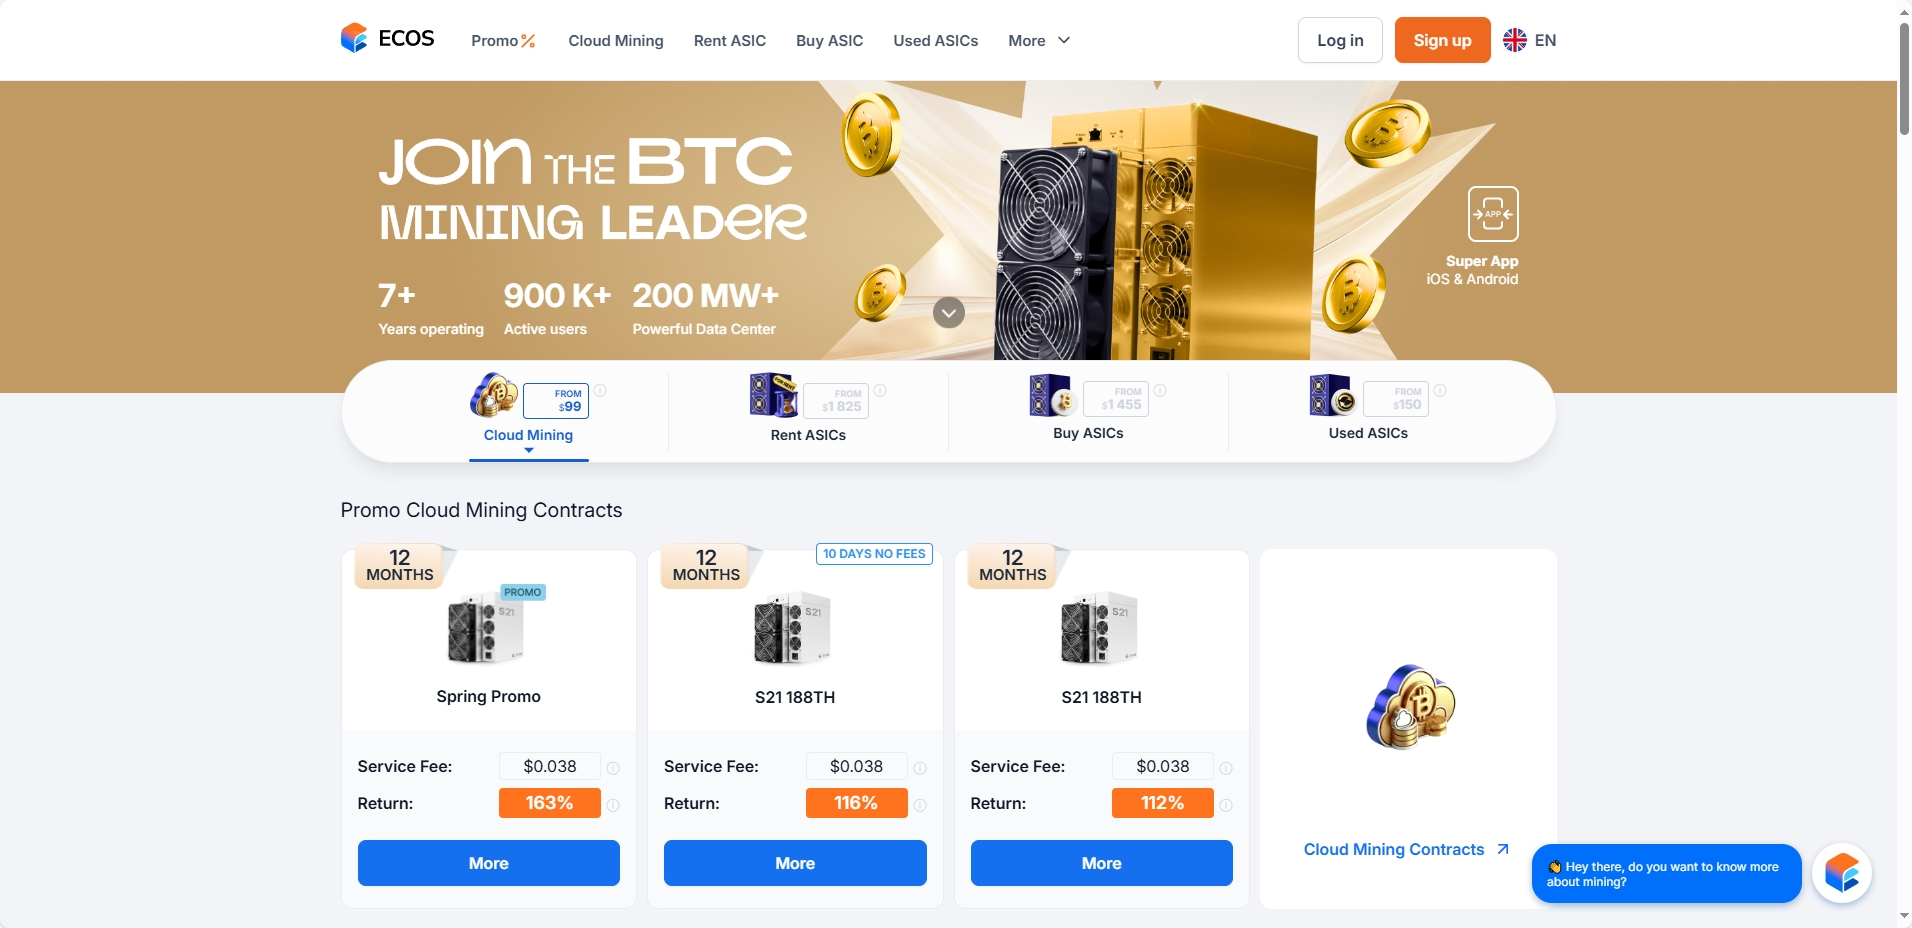Open Buy ASIC in navigation bar

coord(829,41)
